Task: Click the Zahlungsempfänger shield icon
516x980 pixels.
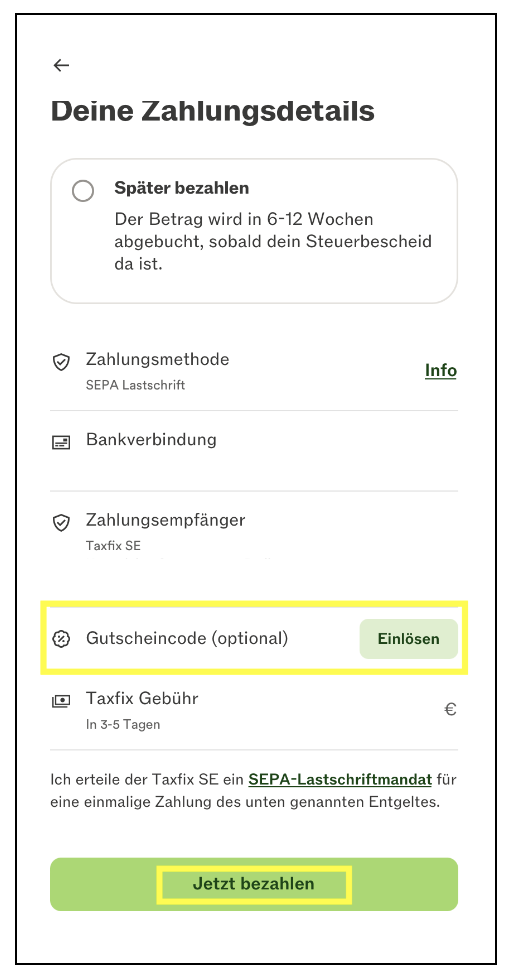Action: 61,522
